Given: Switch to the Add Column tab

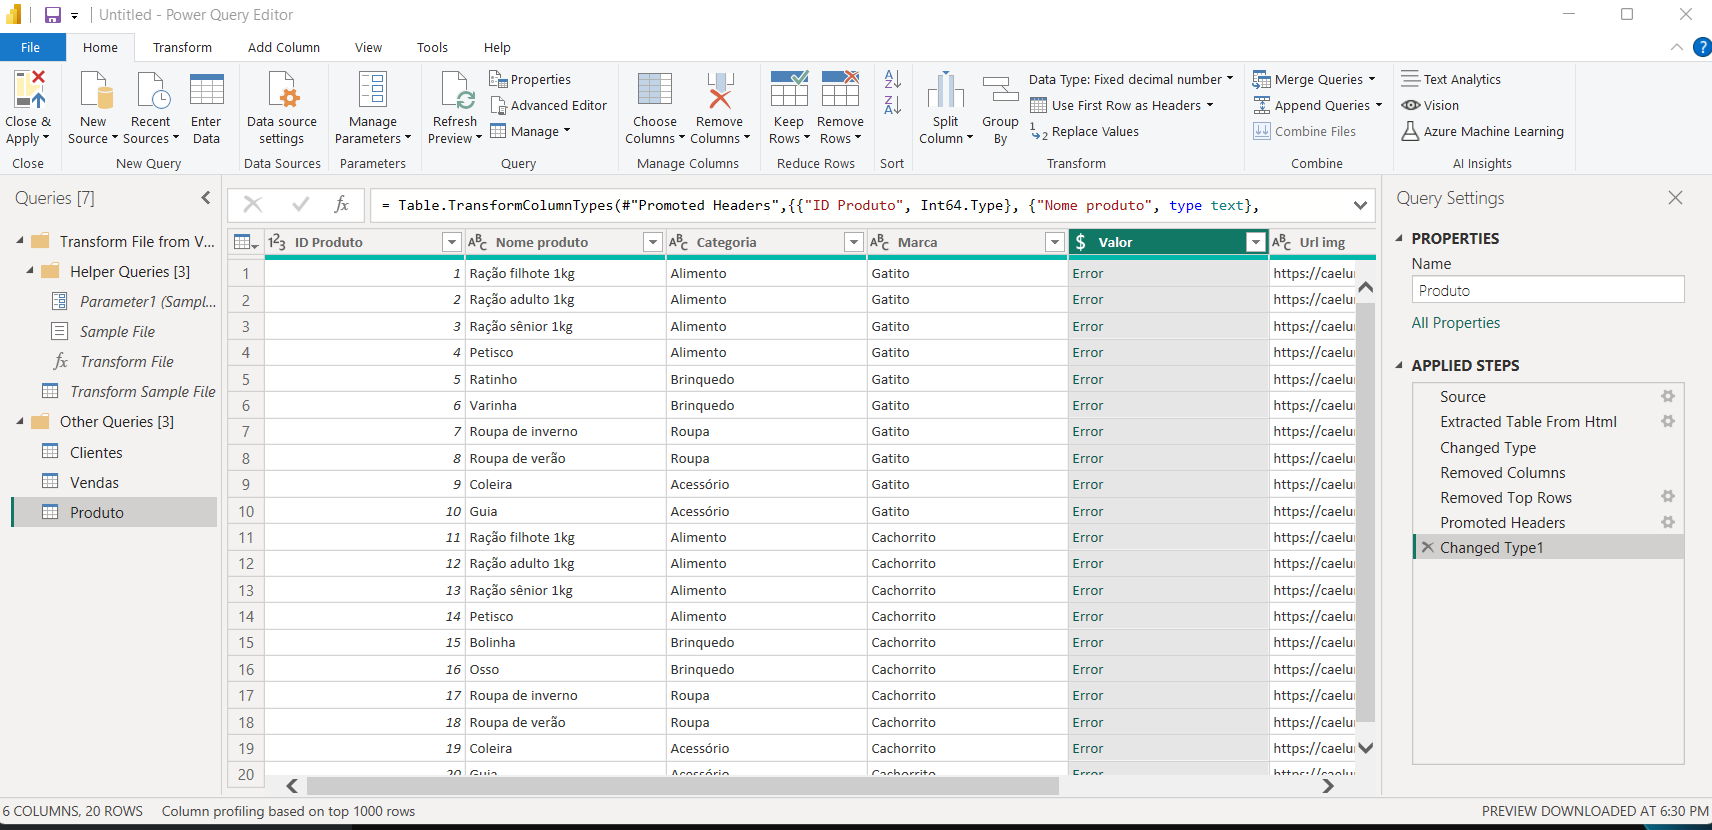Looking at the screenshot, I should click(284, 47).
